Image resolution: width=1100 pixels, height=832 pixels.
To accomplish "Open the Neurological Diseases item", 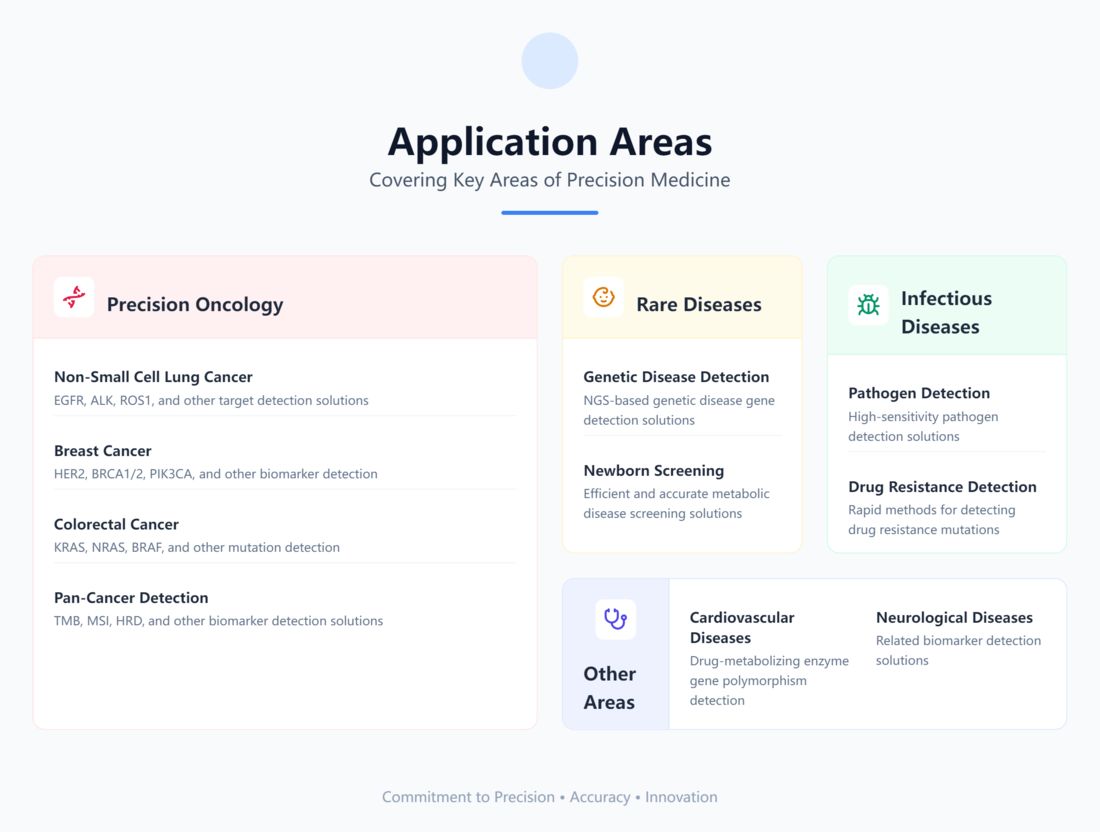I will 954,618.
